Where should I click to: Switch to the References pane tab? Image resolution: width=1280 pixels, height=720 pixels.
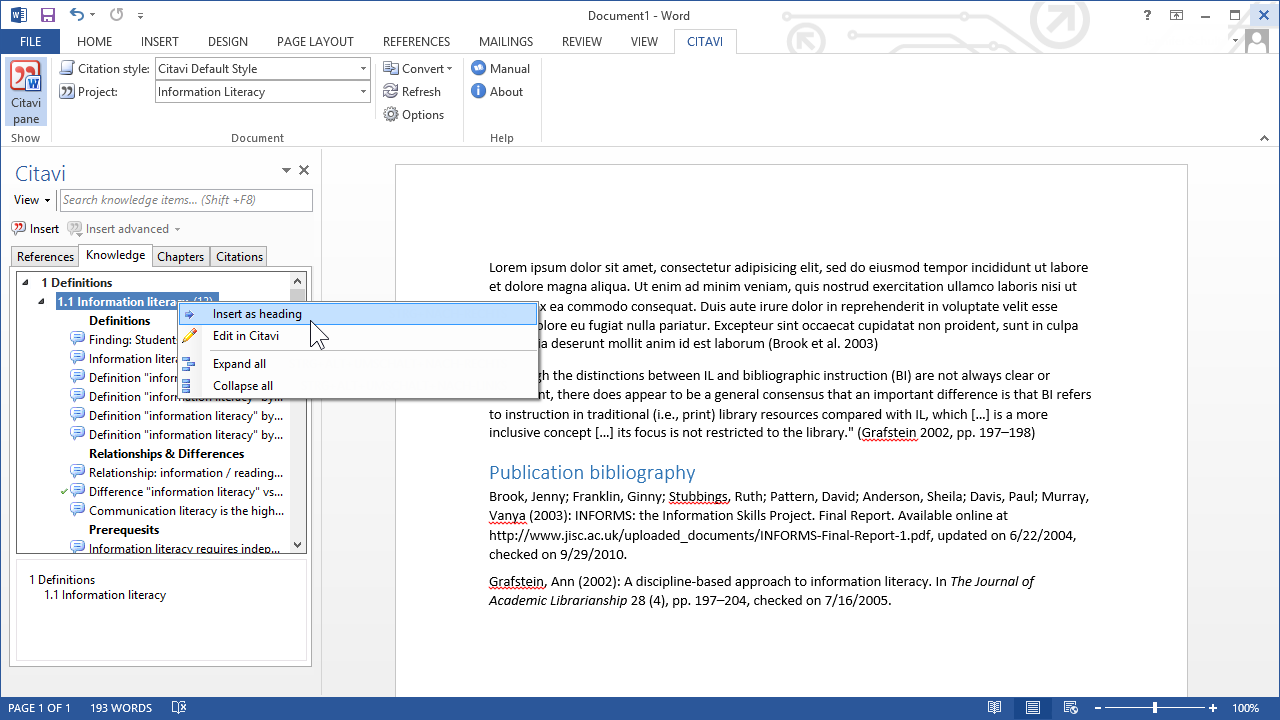pos(45,256)
